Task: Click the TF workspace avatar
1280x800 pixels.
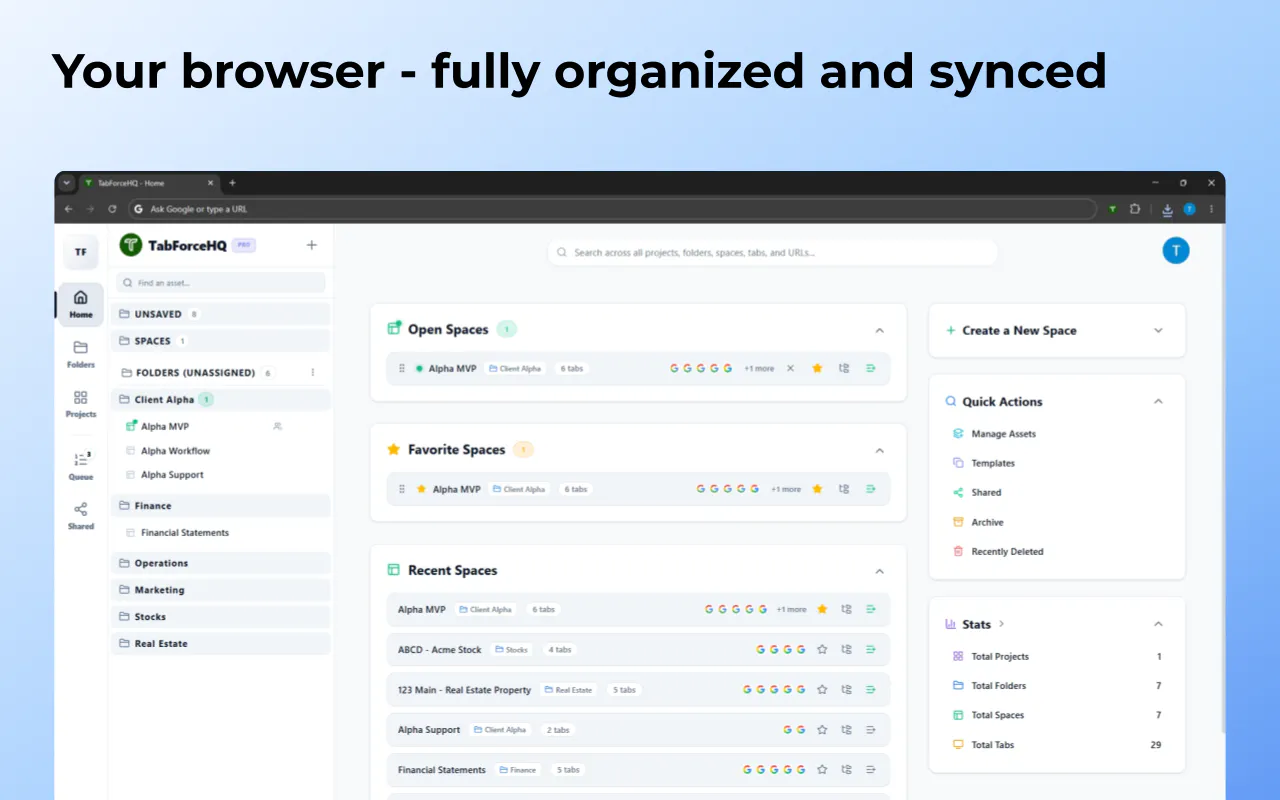Action: click(81, 252)
